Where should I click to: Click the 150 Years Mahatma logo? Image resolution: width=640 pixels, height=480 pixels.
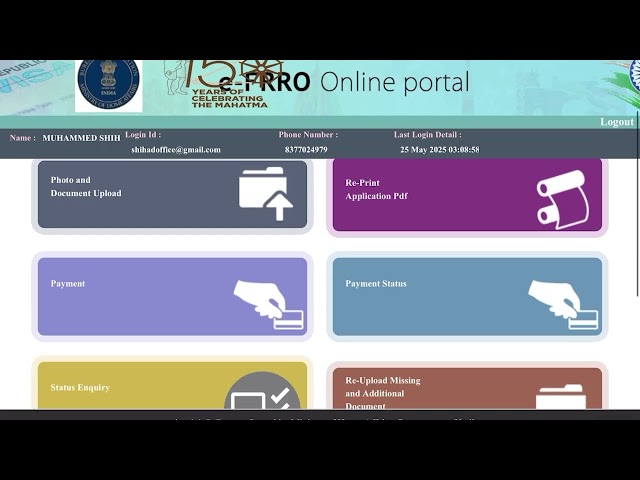coord(224,84)
